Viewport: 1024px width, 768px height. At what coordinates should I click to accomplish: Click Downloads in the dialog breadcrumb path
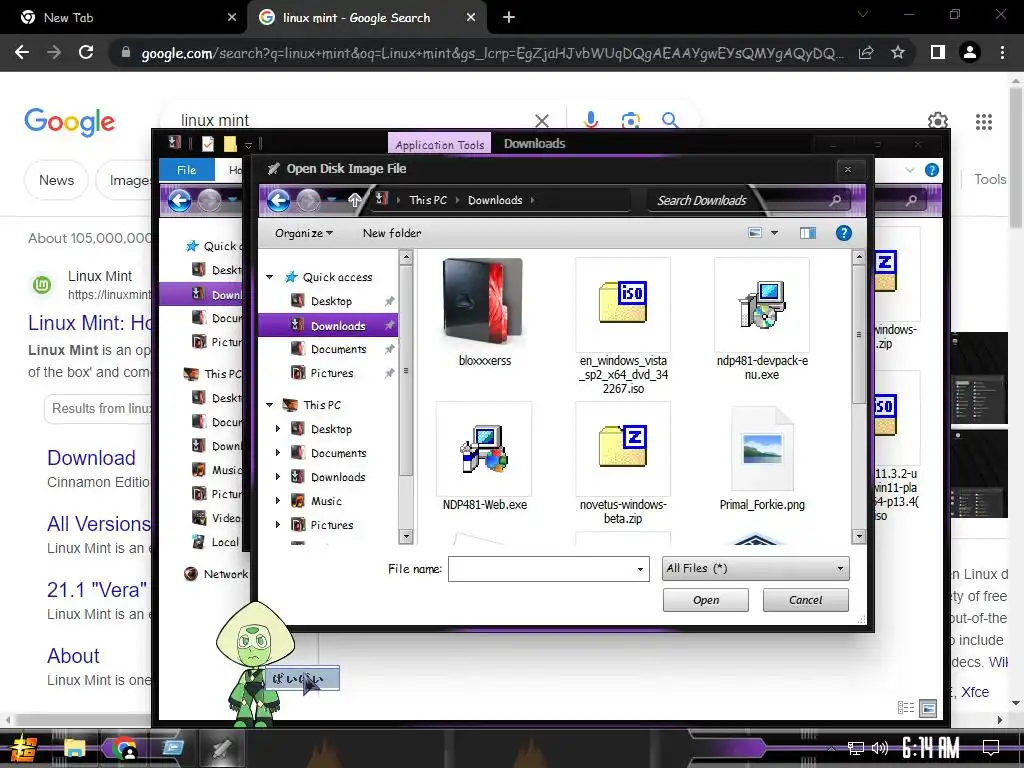coord(495,200)
